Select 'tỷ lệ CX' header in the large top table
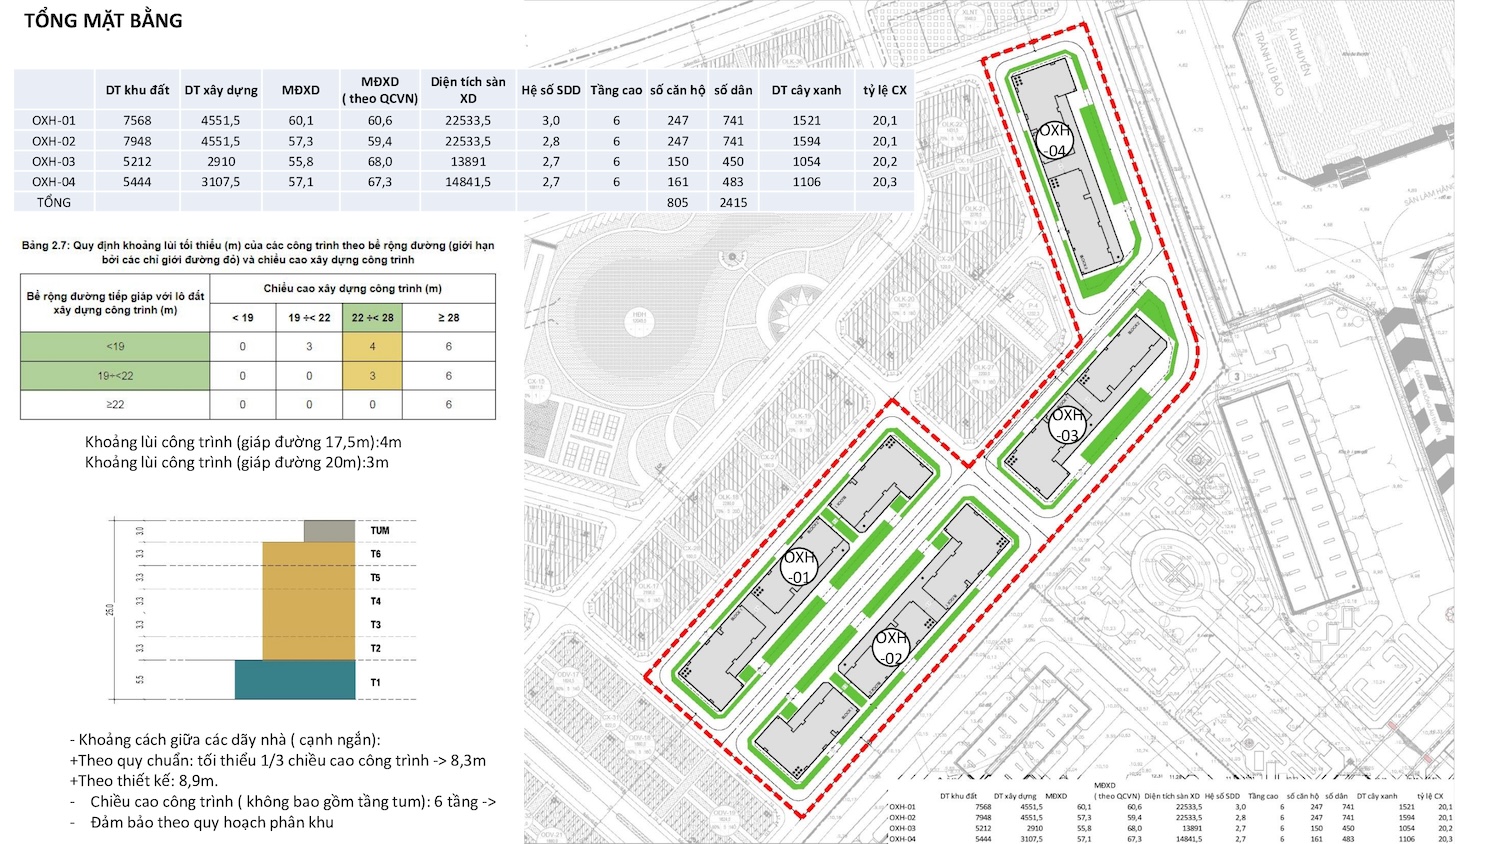Image resolution: width=1500 pixels, height=844 pixels. (885, 90)
